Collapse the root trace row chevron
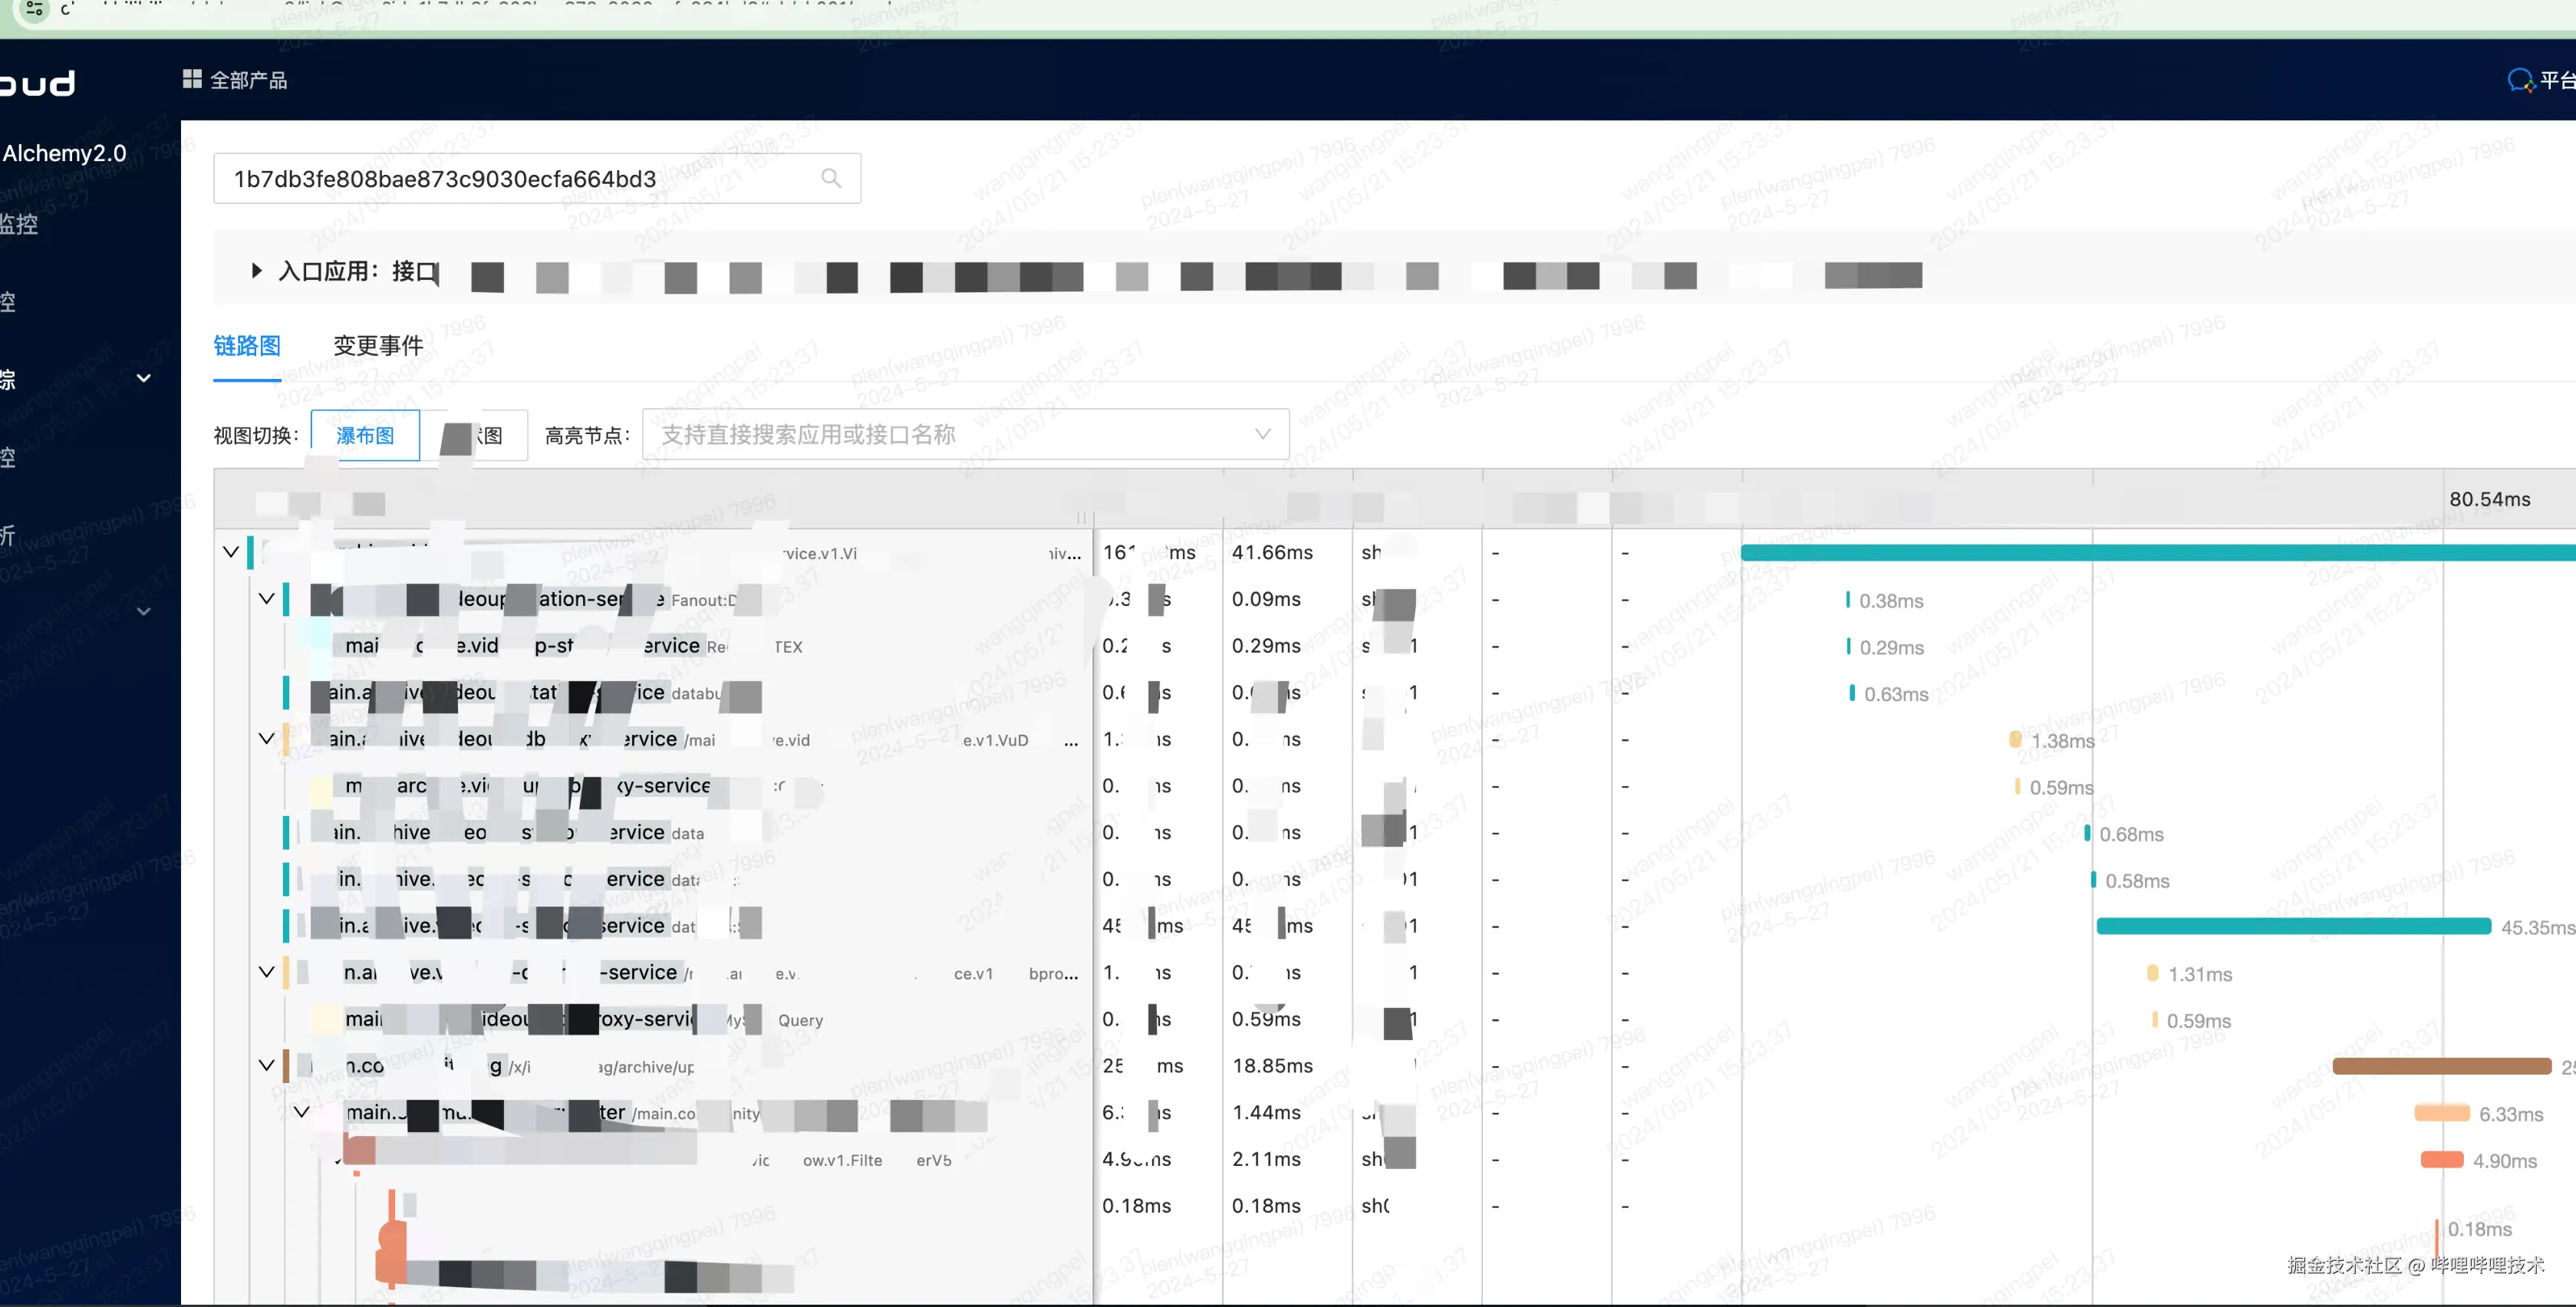 click(231, 552)
